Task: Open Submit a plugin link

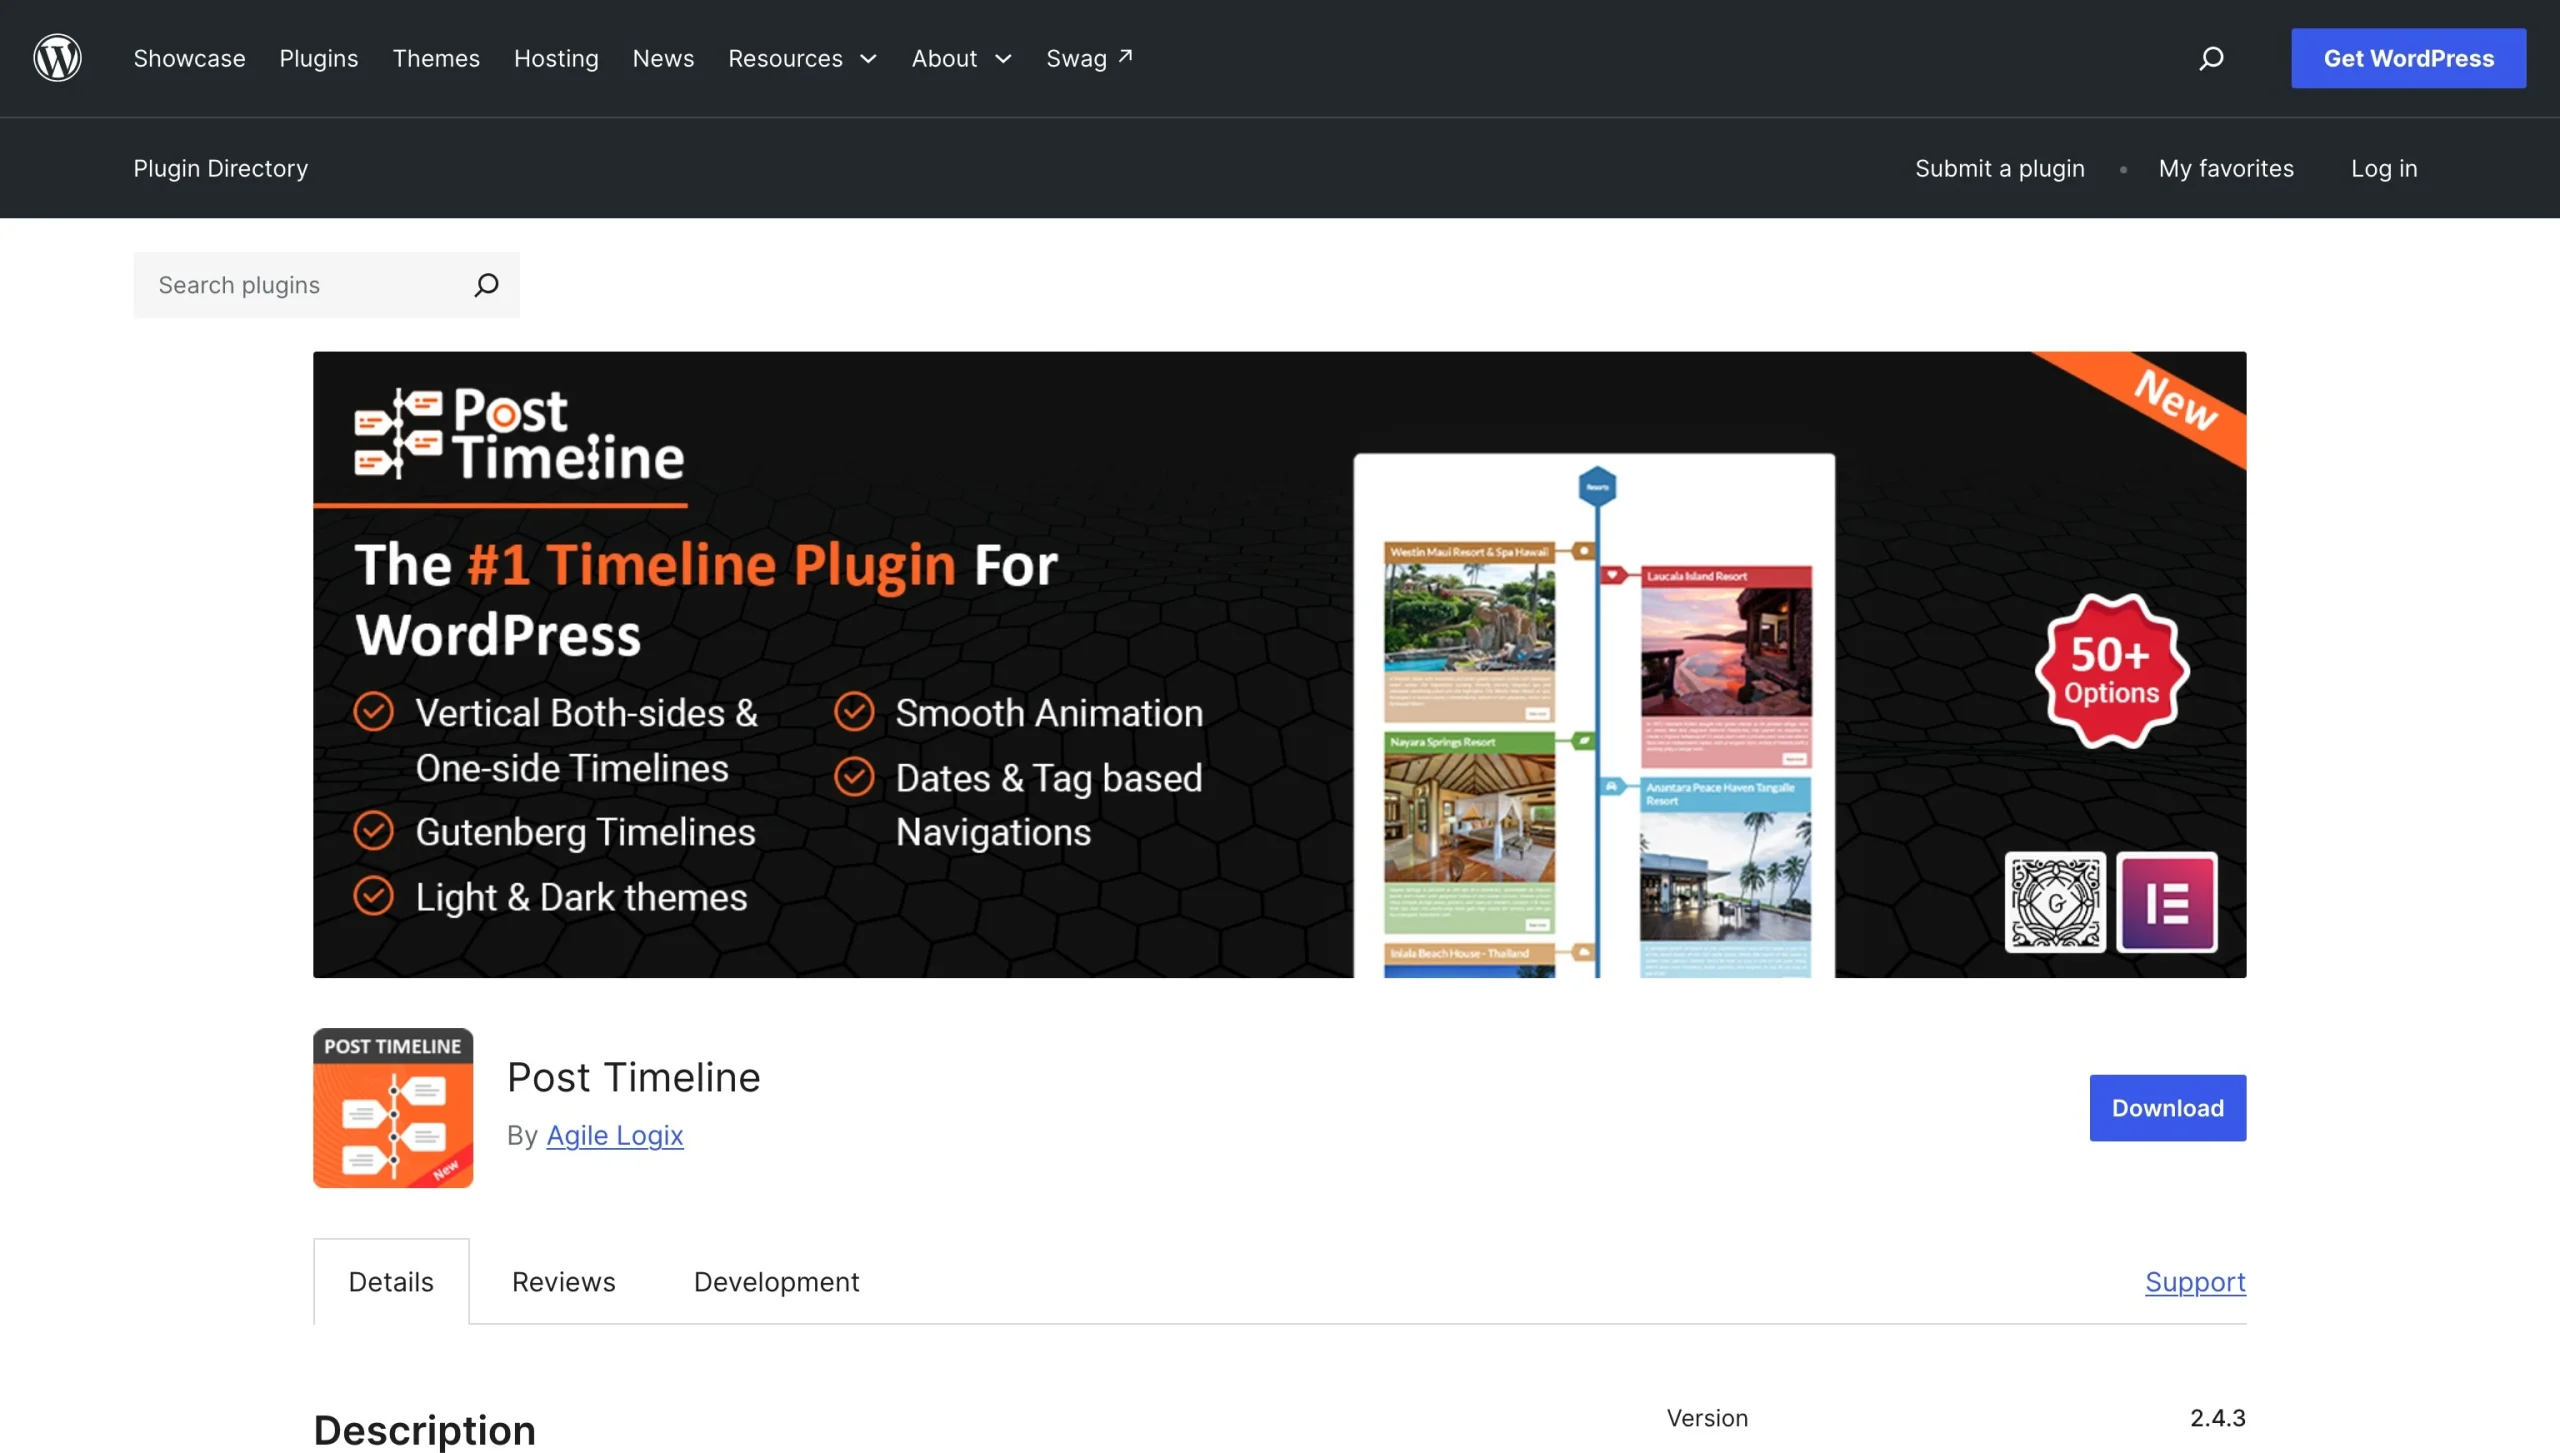Action: coord(2000,168)
